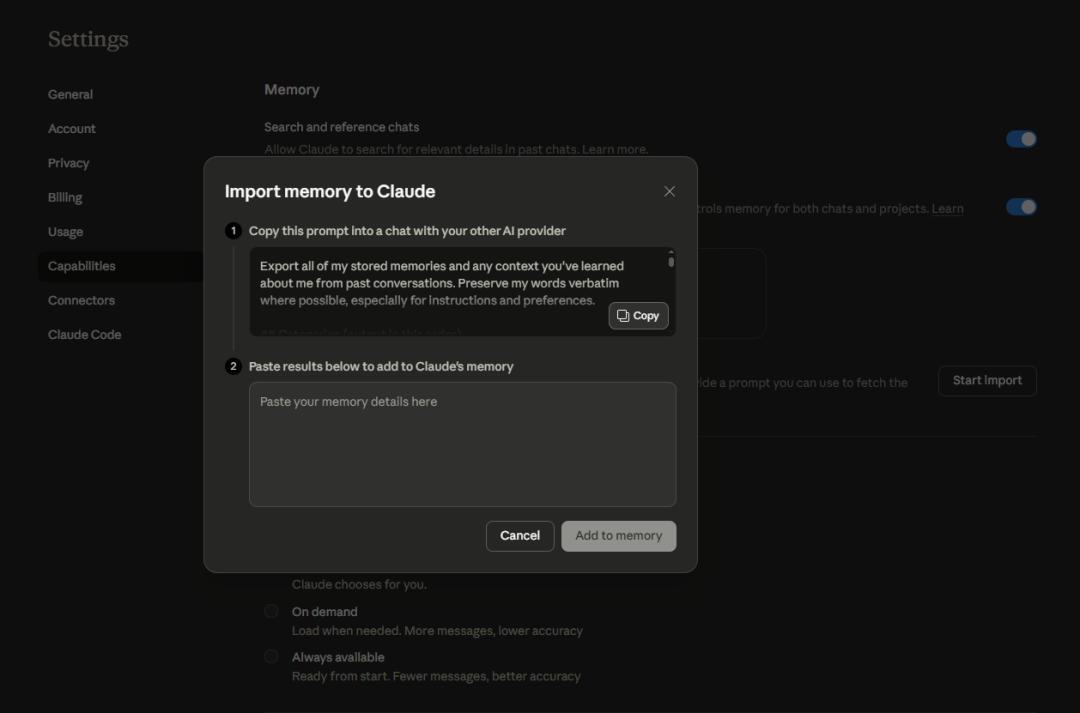Viewport: 1080px width, 713px height.
Task: Open the Claude Code settings
Action: click(84, 335)
